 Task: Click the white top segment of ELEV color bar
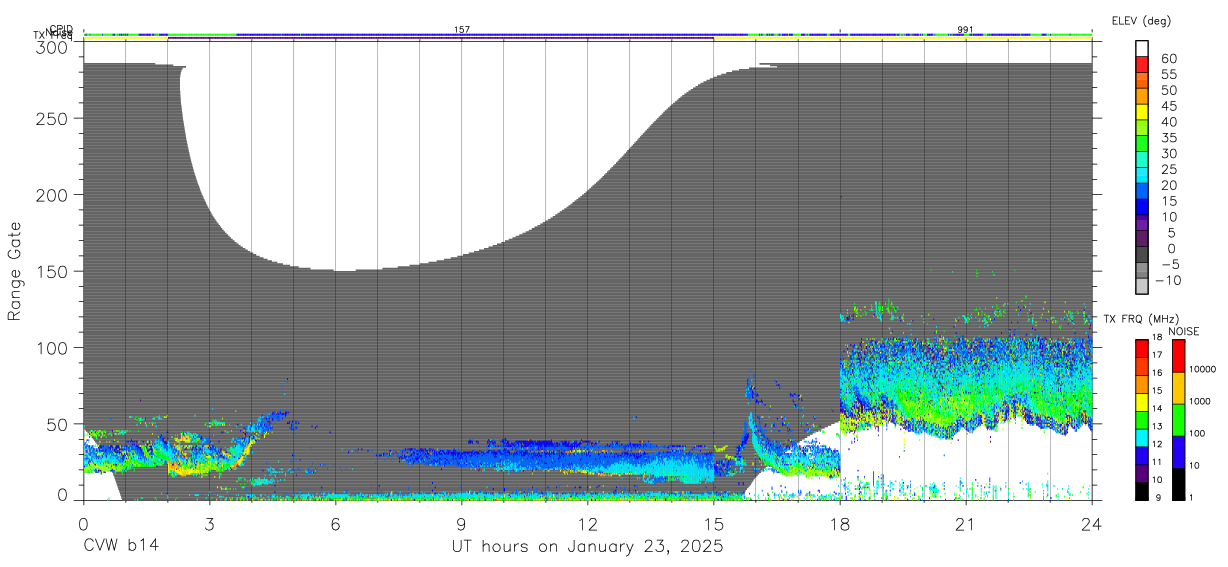point(1142,48)
